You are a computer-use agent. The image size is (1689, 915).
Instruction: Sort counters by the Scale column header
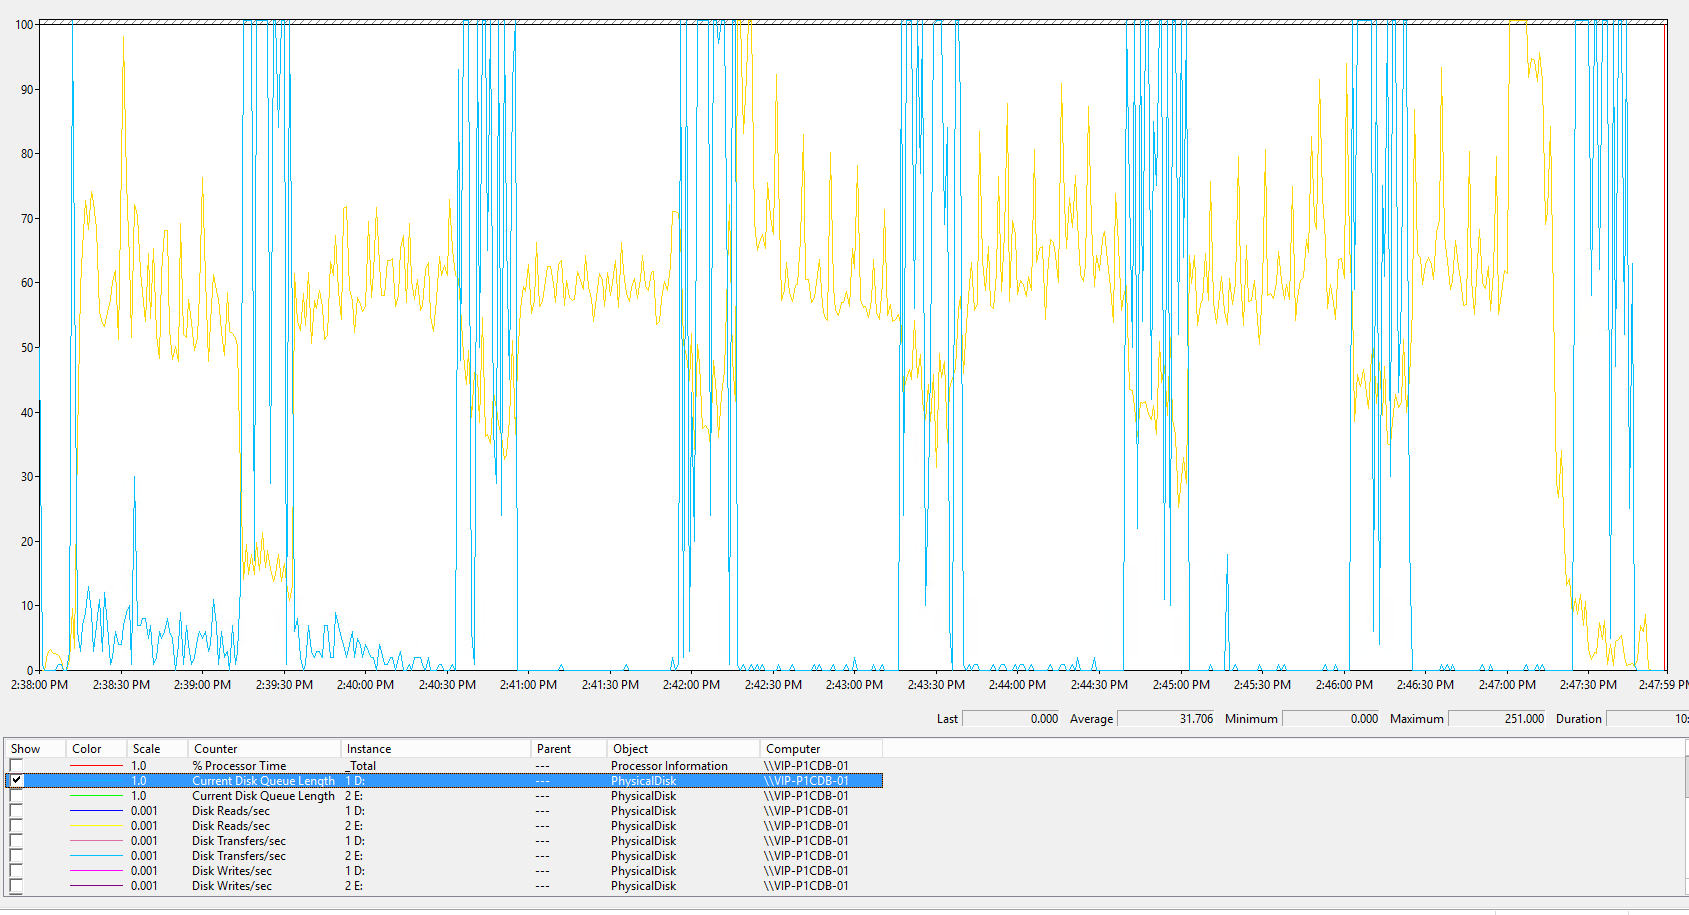[157, 749]
